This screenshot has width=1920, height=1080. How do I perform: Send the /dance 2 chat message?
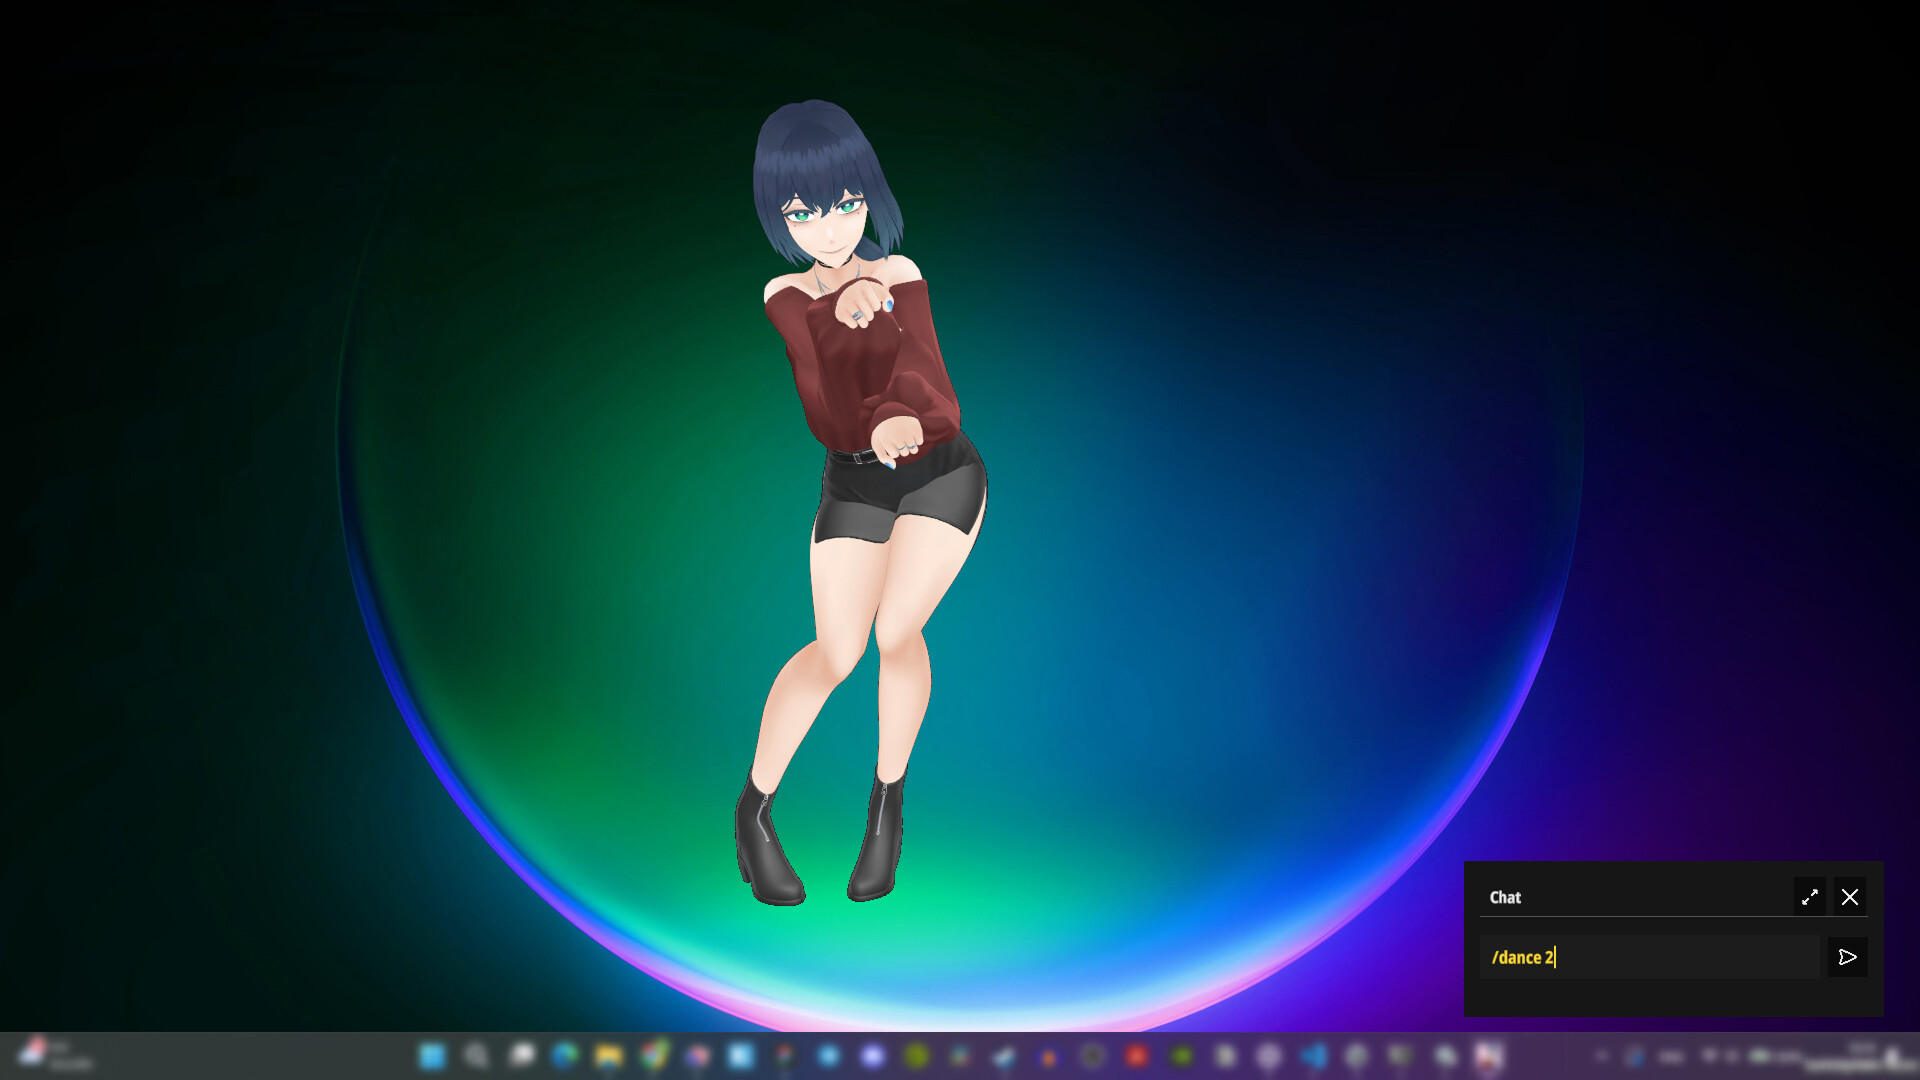pyautogui.click(x=1847, y=957)
